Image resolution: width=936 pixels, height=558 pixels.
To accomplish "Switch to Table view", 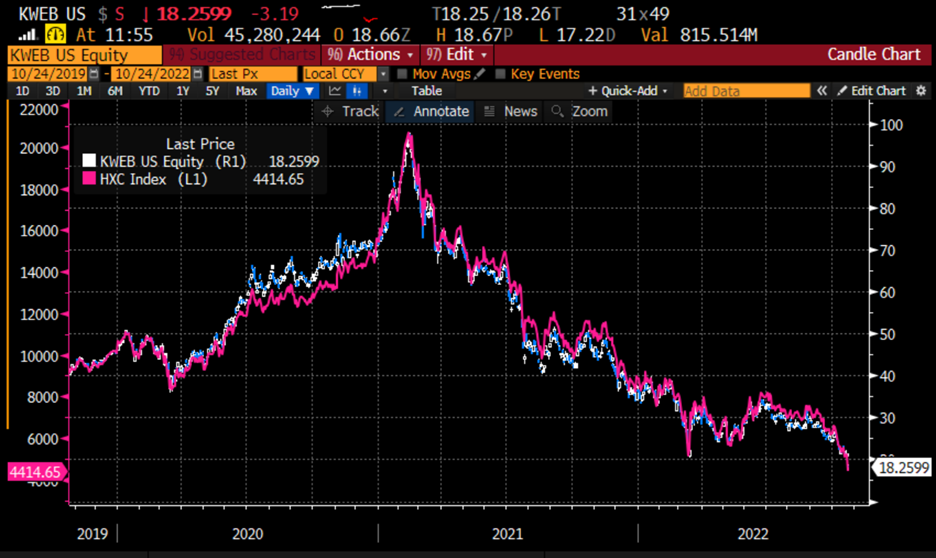I will click(427, 91).
